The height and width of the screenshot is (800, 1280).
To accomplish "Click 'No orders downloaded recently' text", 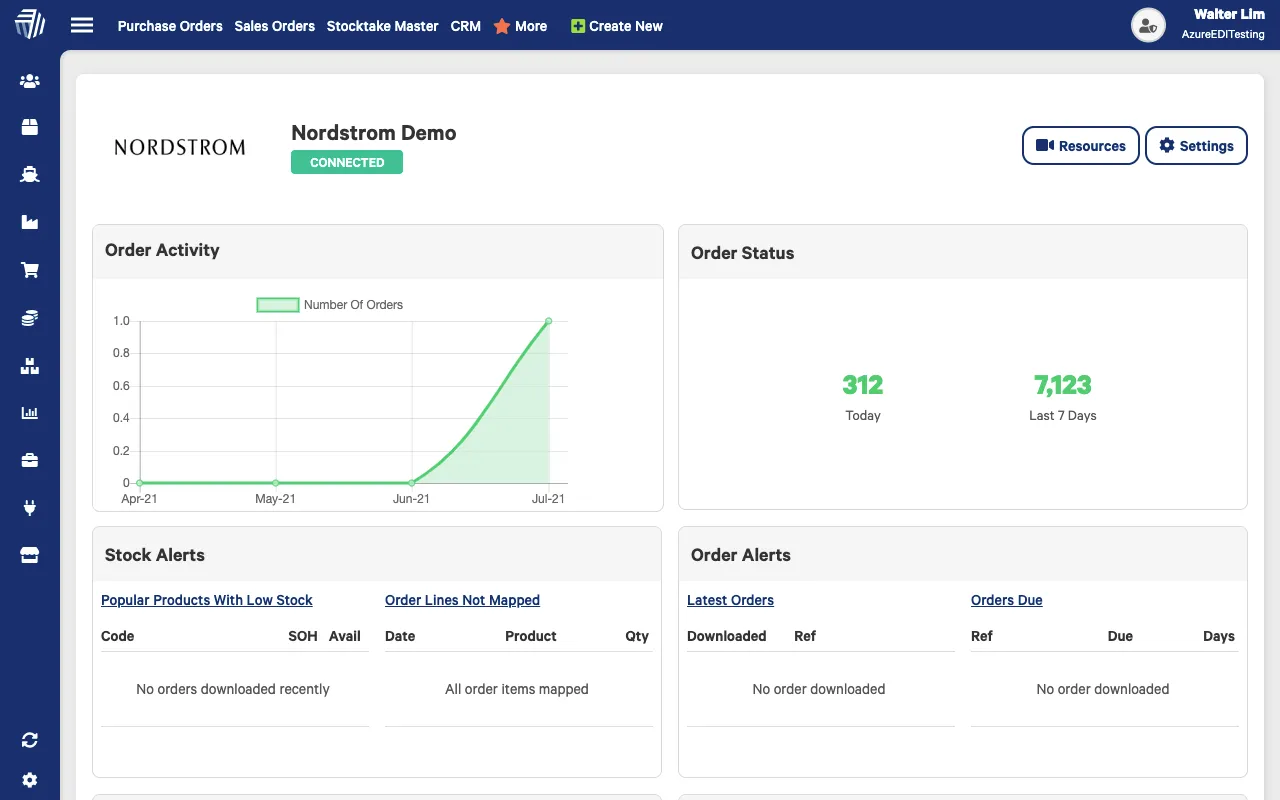I will 233,689.
